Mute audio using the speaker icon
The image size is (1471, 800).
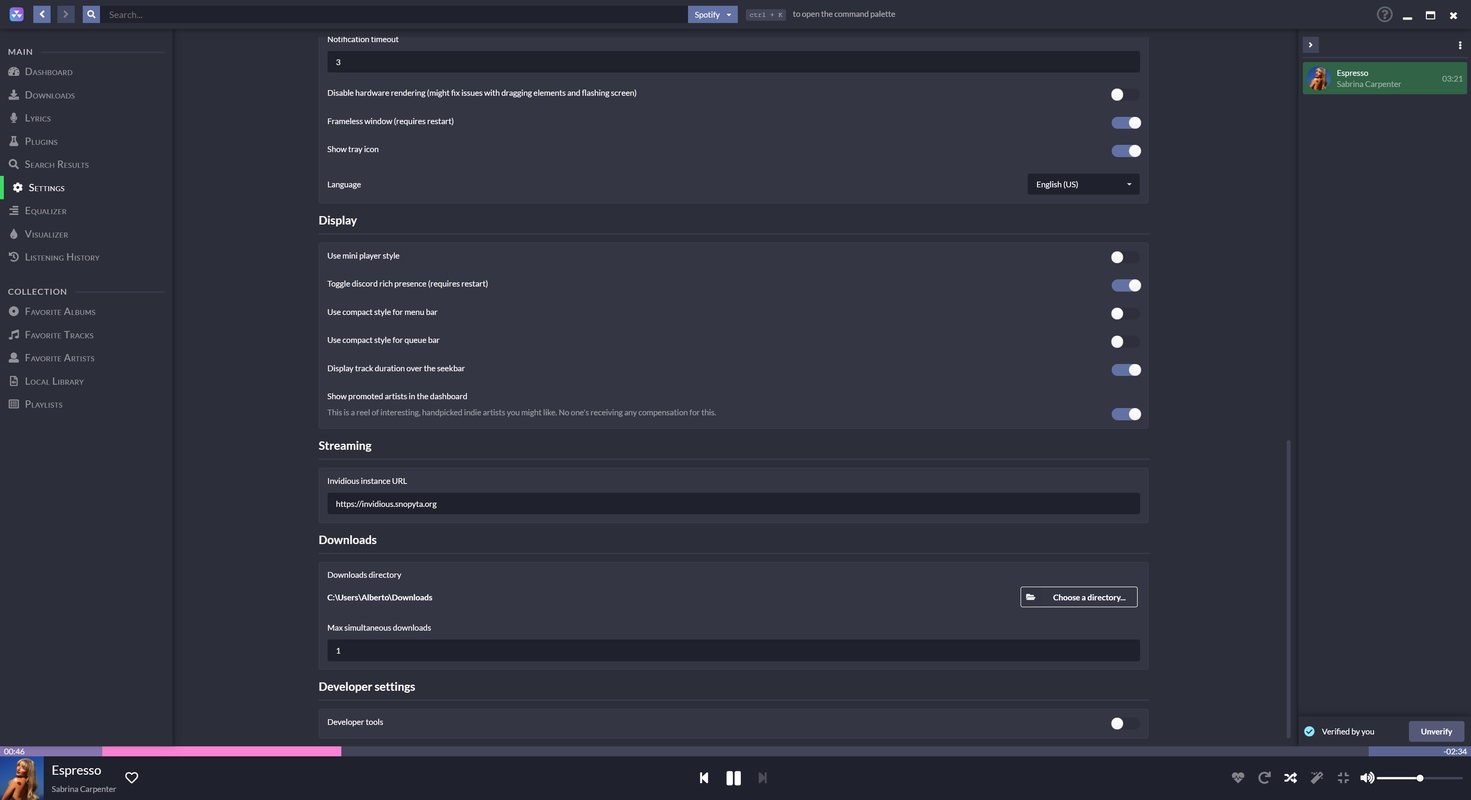pos(1367,778)
